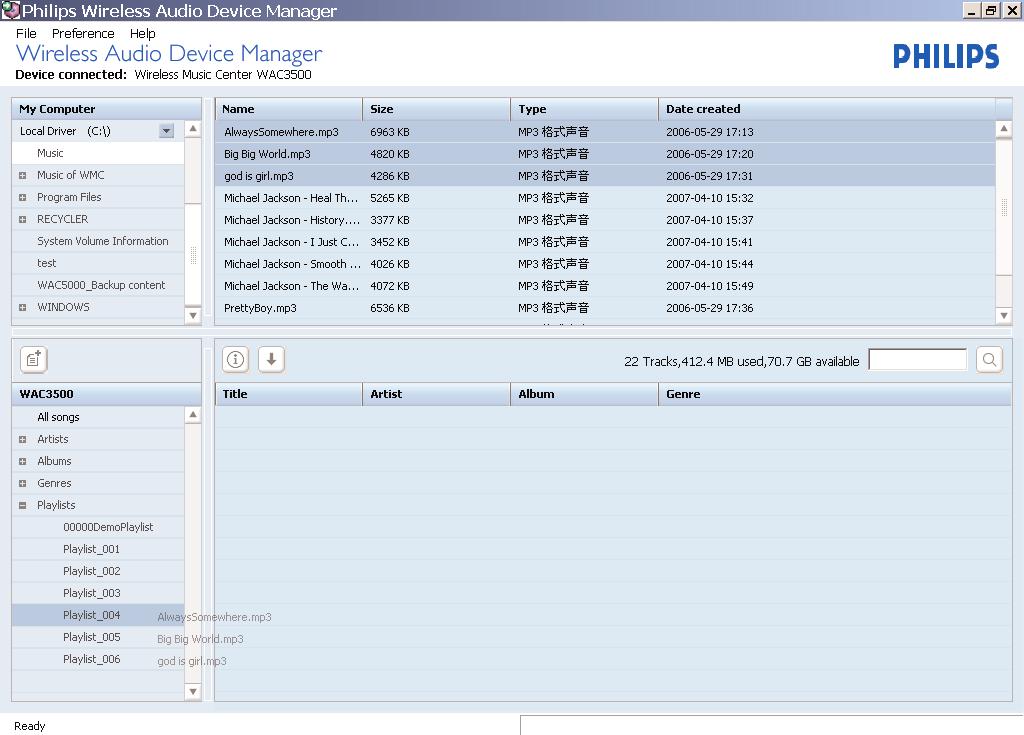The image size is (1024, 735).
Task: Expand the WINDOWS folder
Action: tap(22, 307)
